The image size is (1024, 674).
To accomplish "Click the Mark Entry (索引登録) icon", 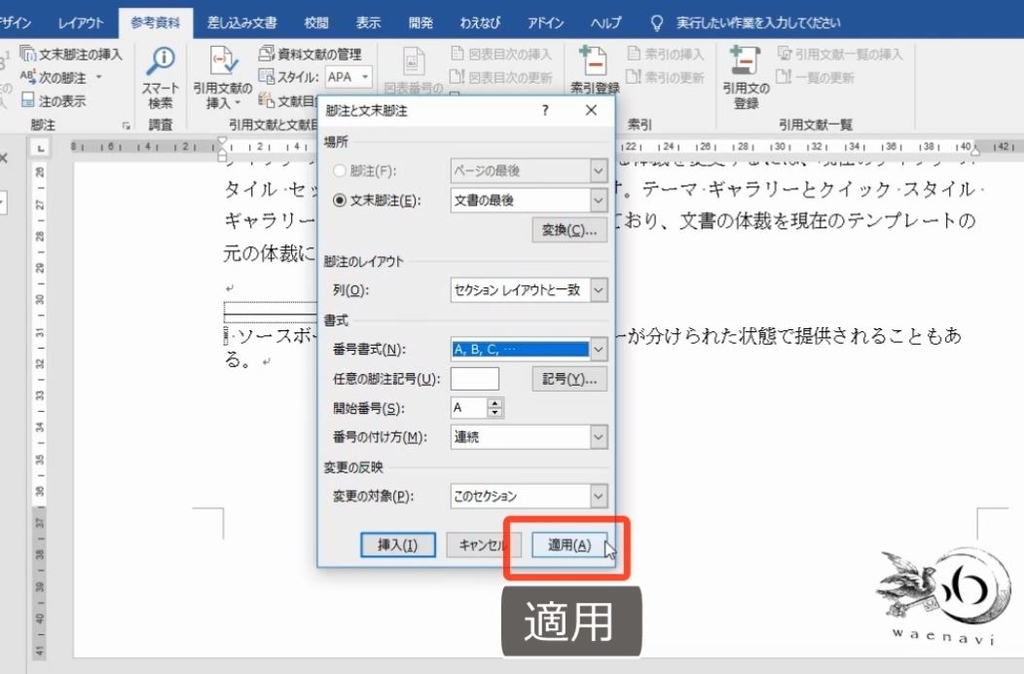I will (x=594, y=61).
